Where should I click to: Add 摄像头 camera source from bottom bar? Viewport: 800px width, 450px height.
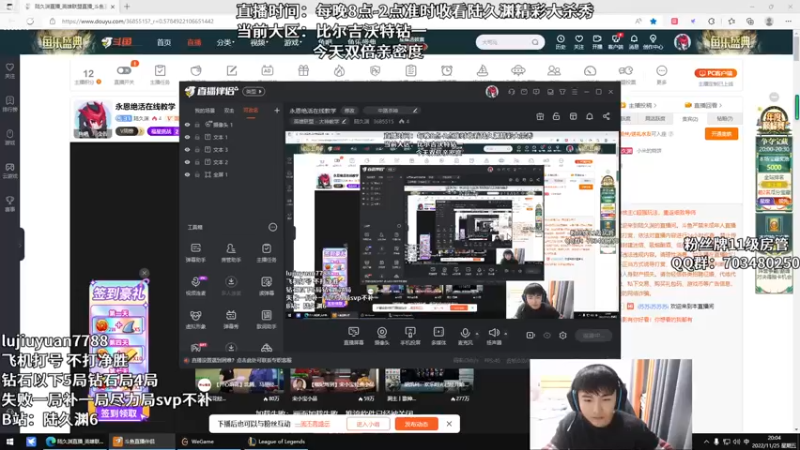point(382,336)
